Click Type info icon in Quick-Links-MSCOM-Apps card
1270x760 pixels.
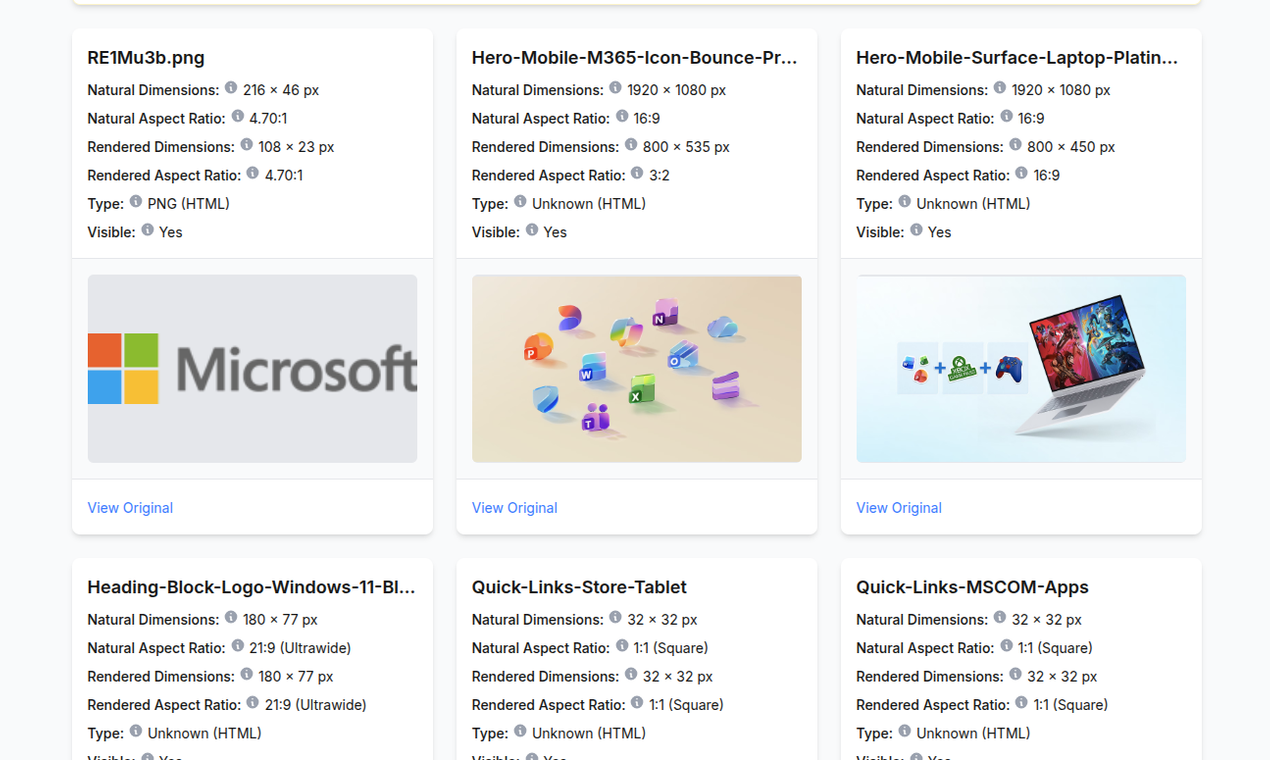pos(904,732)
